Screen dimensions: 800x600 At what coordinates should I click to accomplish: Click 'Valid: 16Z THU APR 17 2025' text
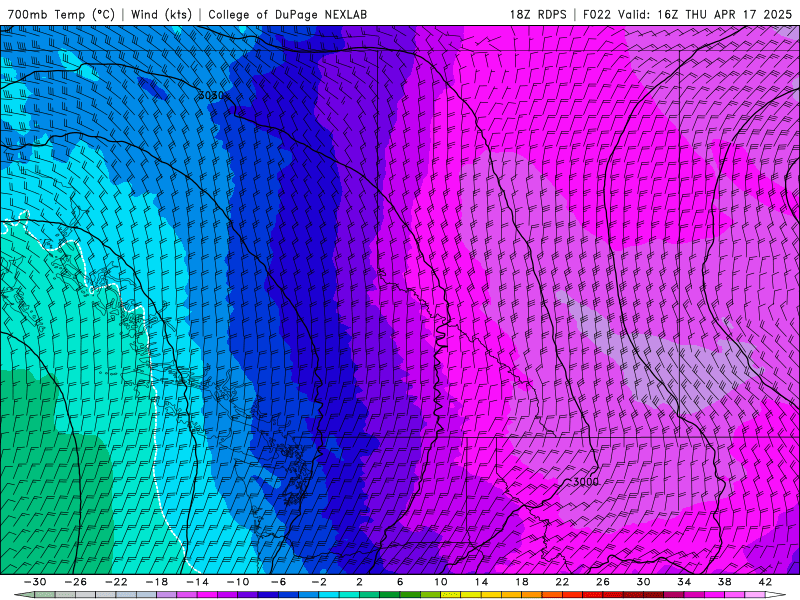point(705,14)
